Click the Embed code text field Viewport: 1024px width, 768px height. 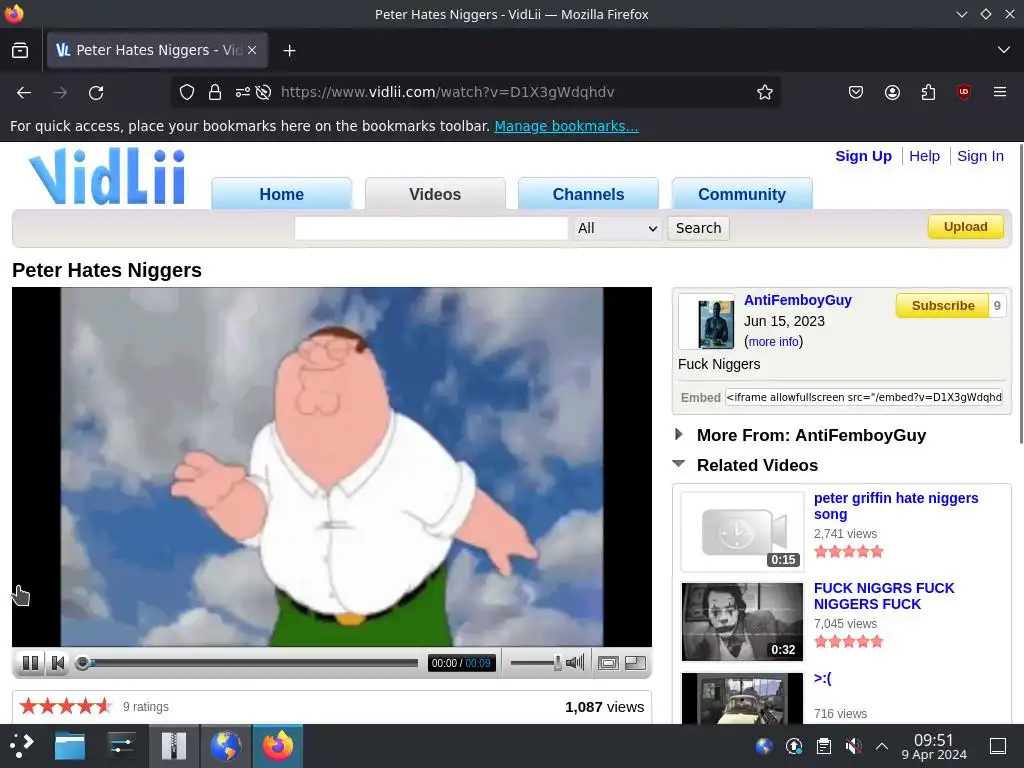863,397
